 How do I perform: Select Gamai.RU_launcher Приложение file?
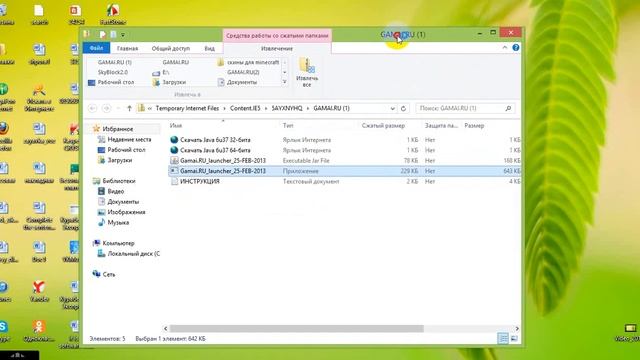pos(223,171)
